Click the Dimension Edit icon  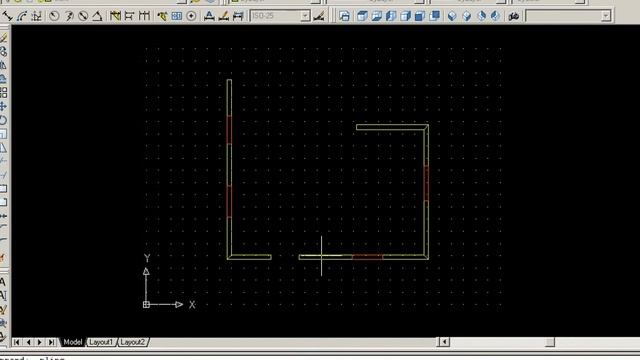(x=209, y=16)
